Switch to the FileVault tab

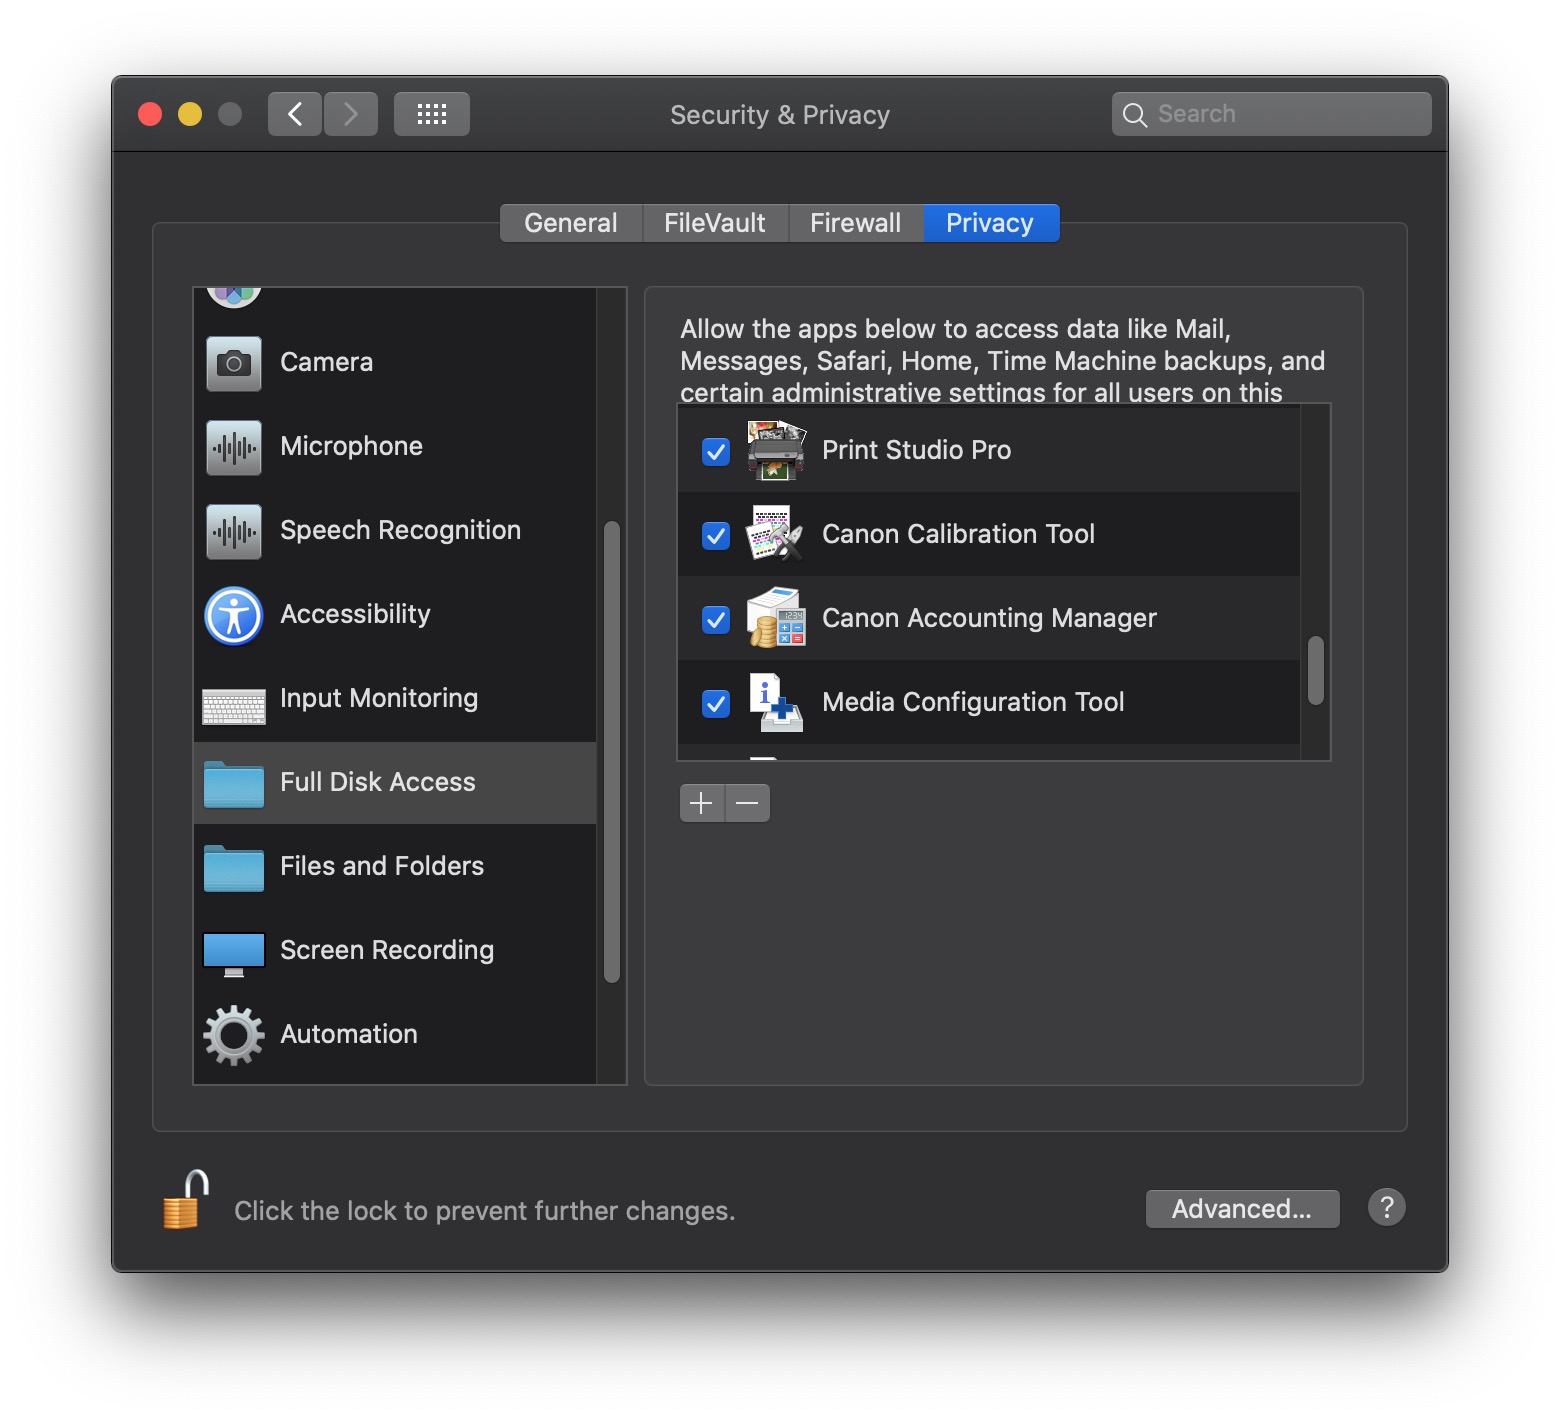713,222
